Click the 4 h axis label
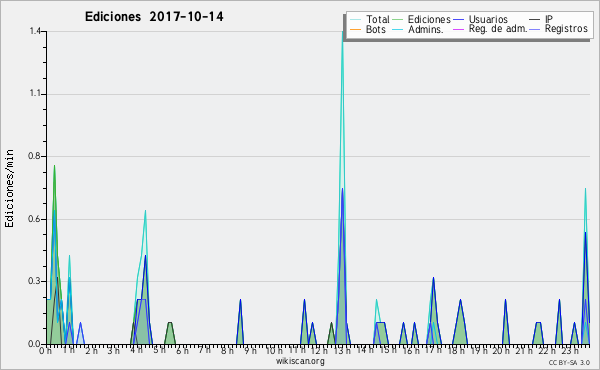 click(137, 350)
